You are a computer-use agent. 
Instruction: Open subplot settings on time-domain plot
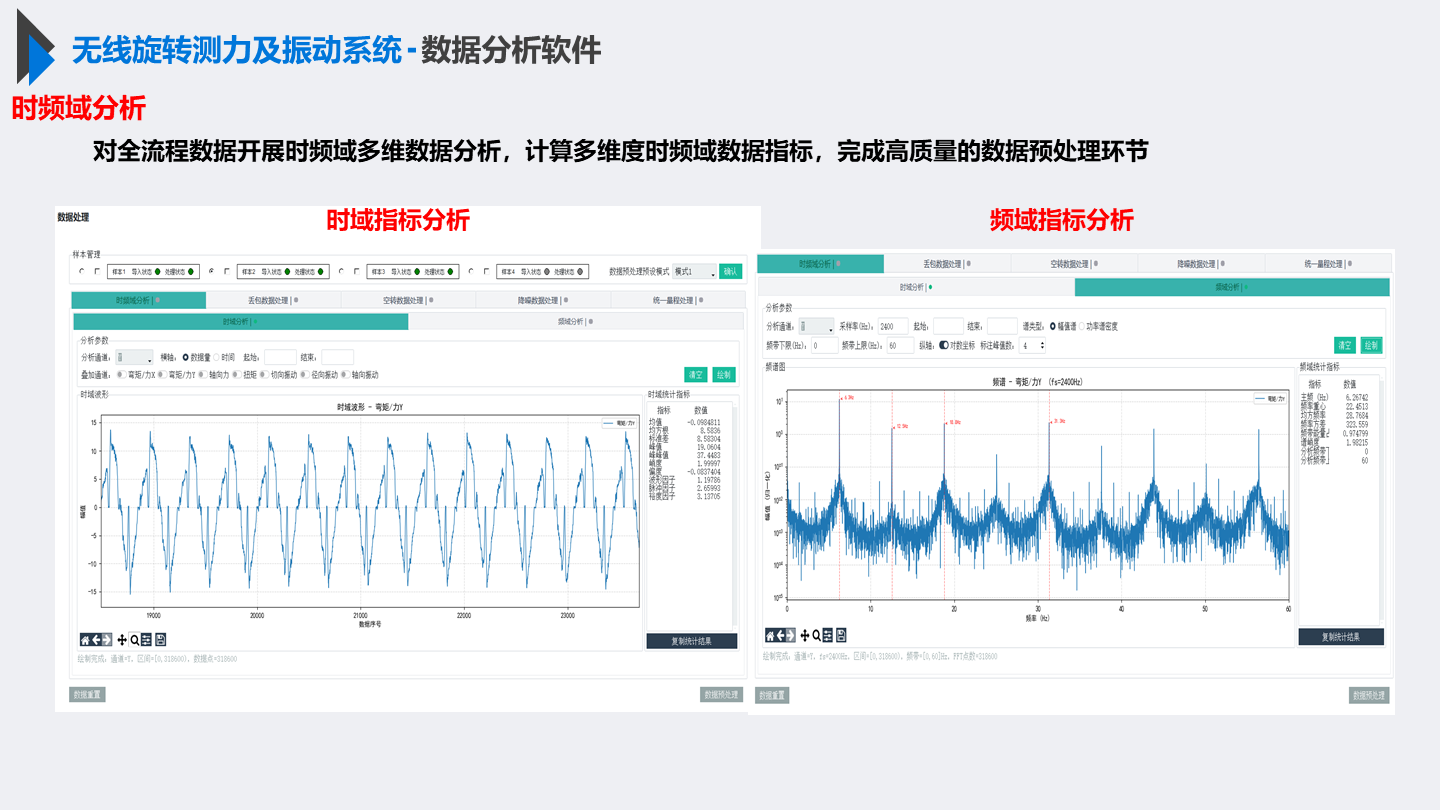(146, 640)
